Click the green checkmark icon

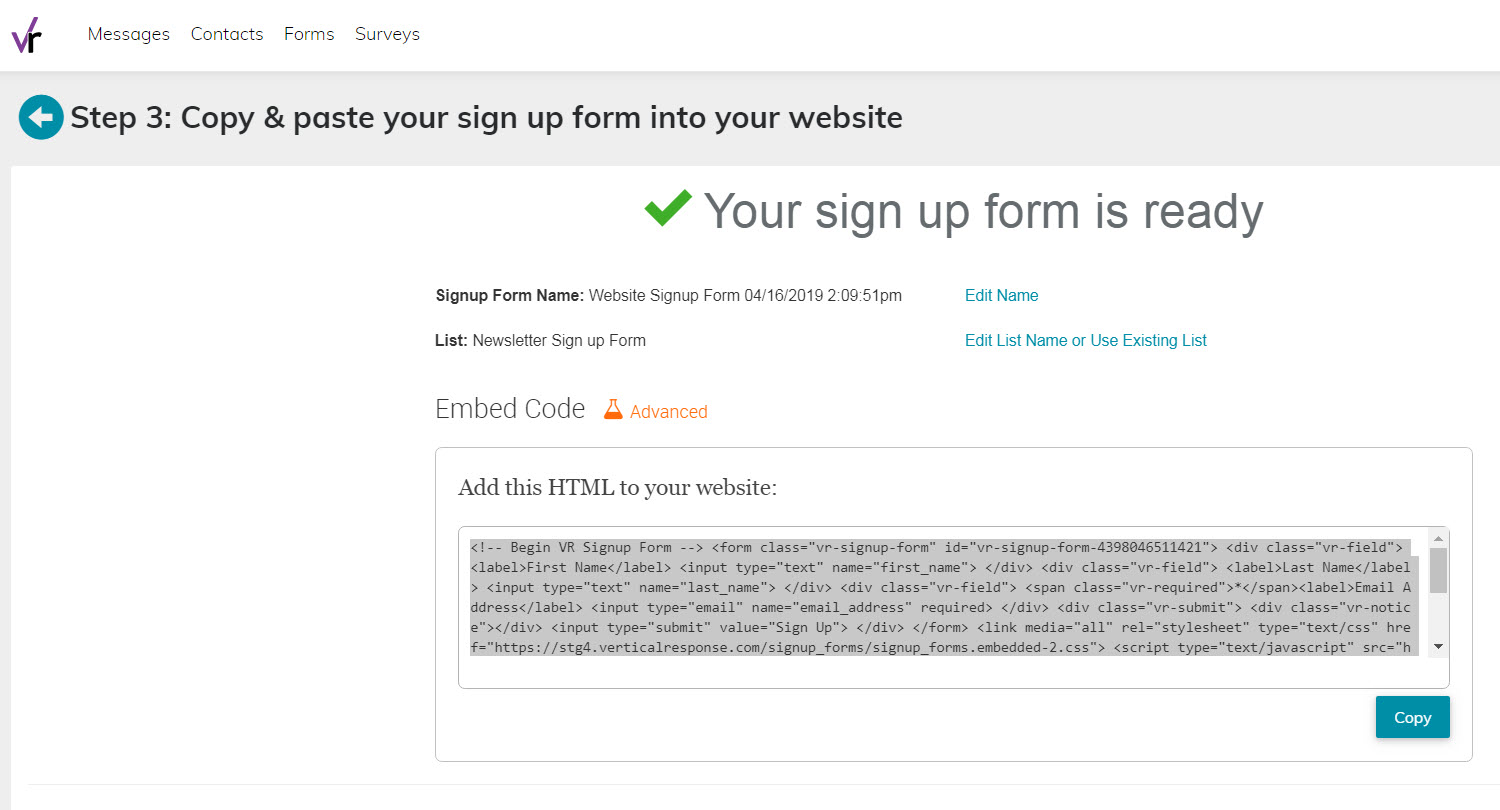668,208
